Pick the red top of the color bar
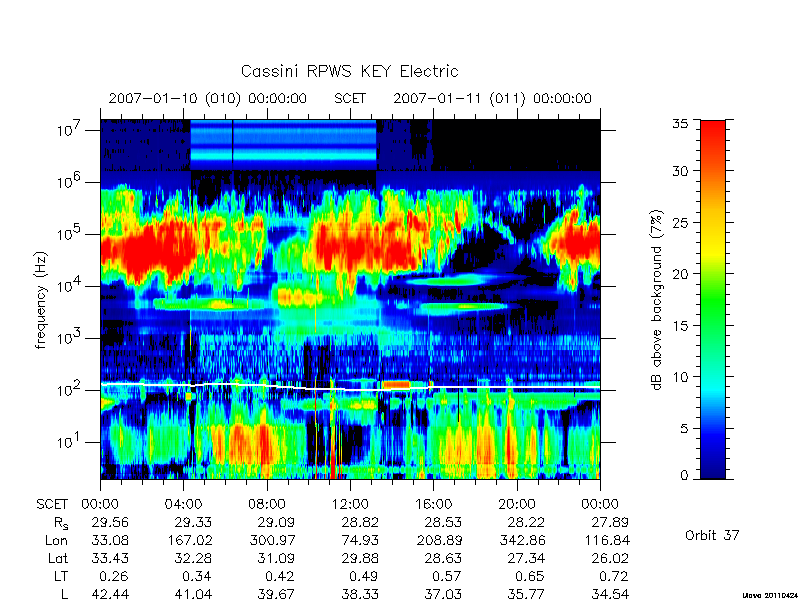The height and width of the screenshot is (600, 800). click(713, 134)
